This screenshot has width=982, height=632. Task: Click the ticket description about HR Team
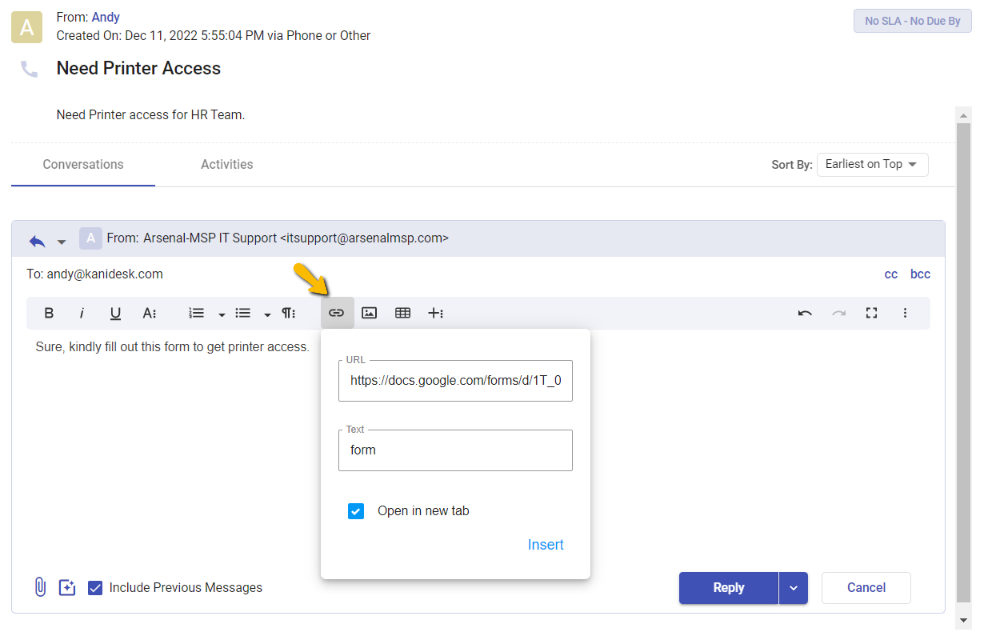pos(150,115)
